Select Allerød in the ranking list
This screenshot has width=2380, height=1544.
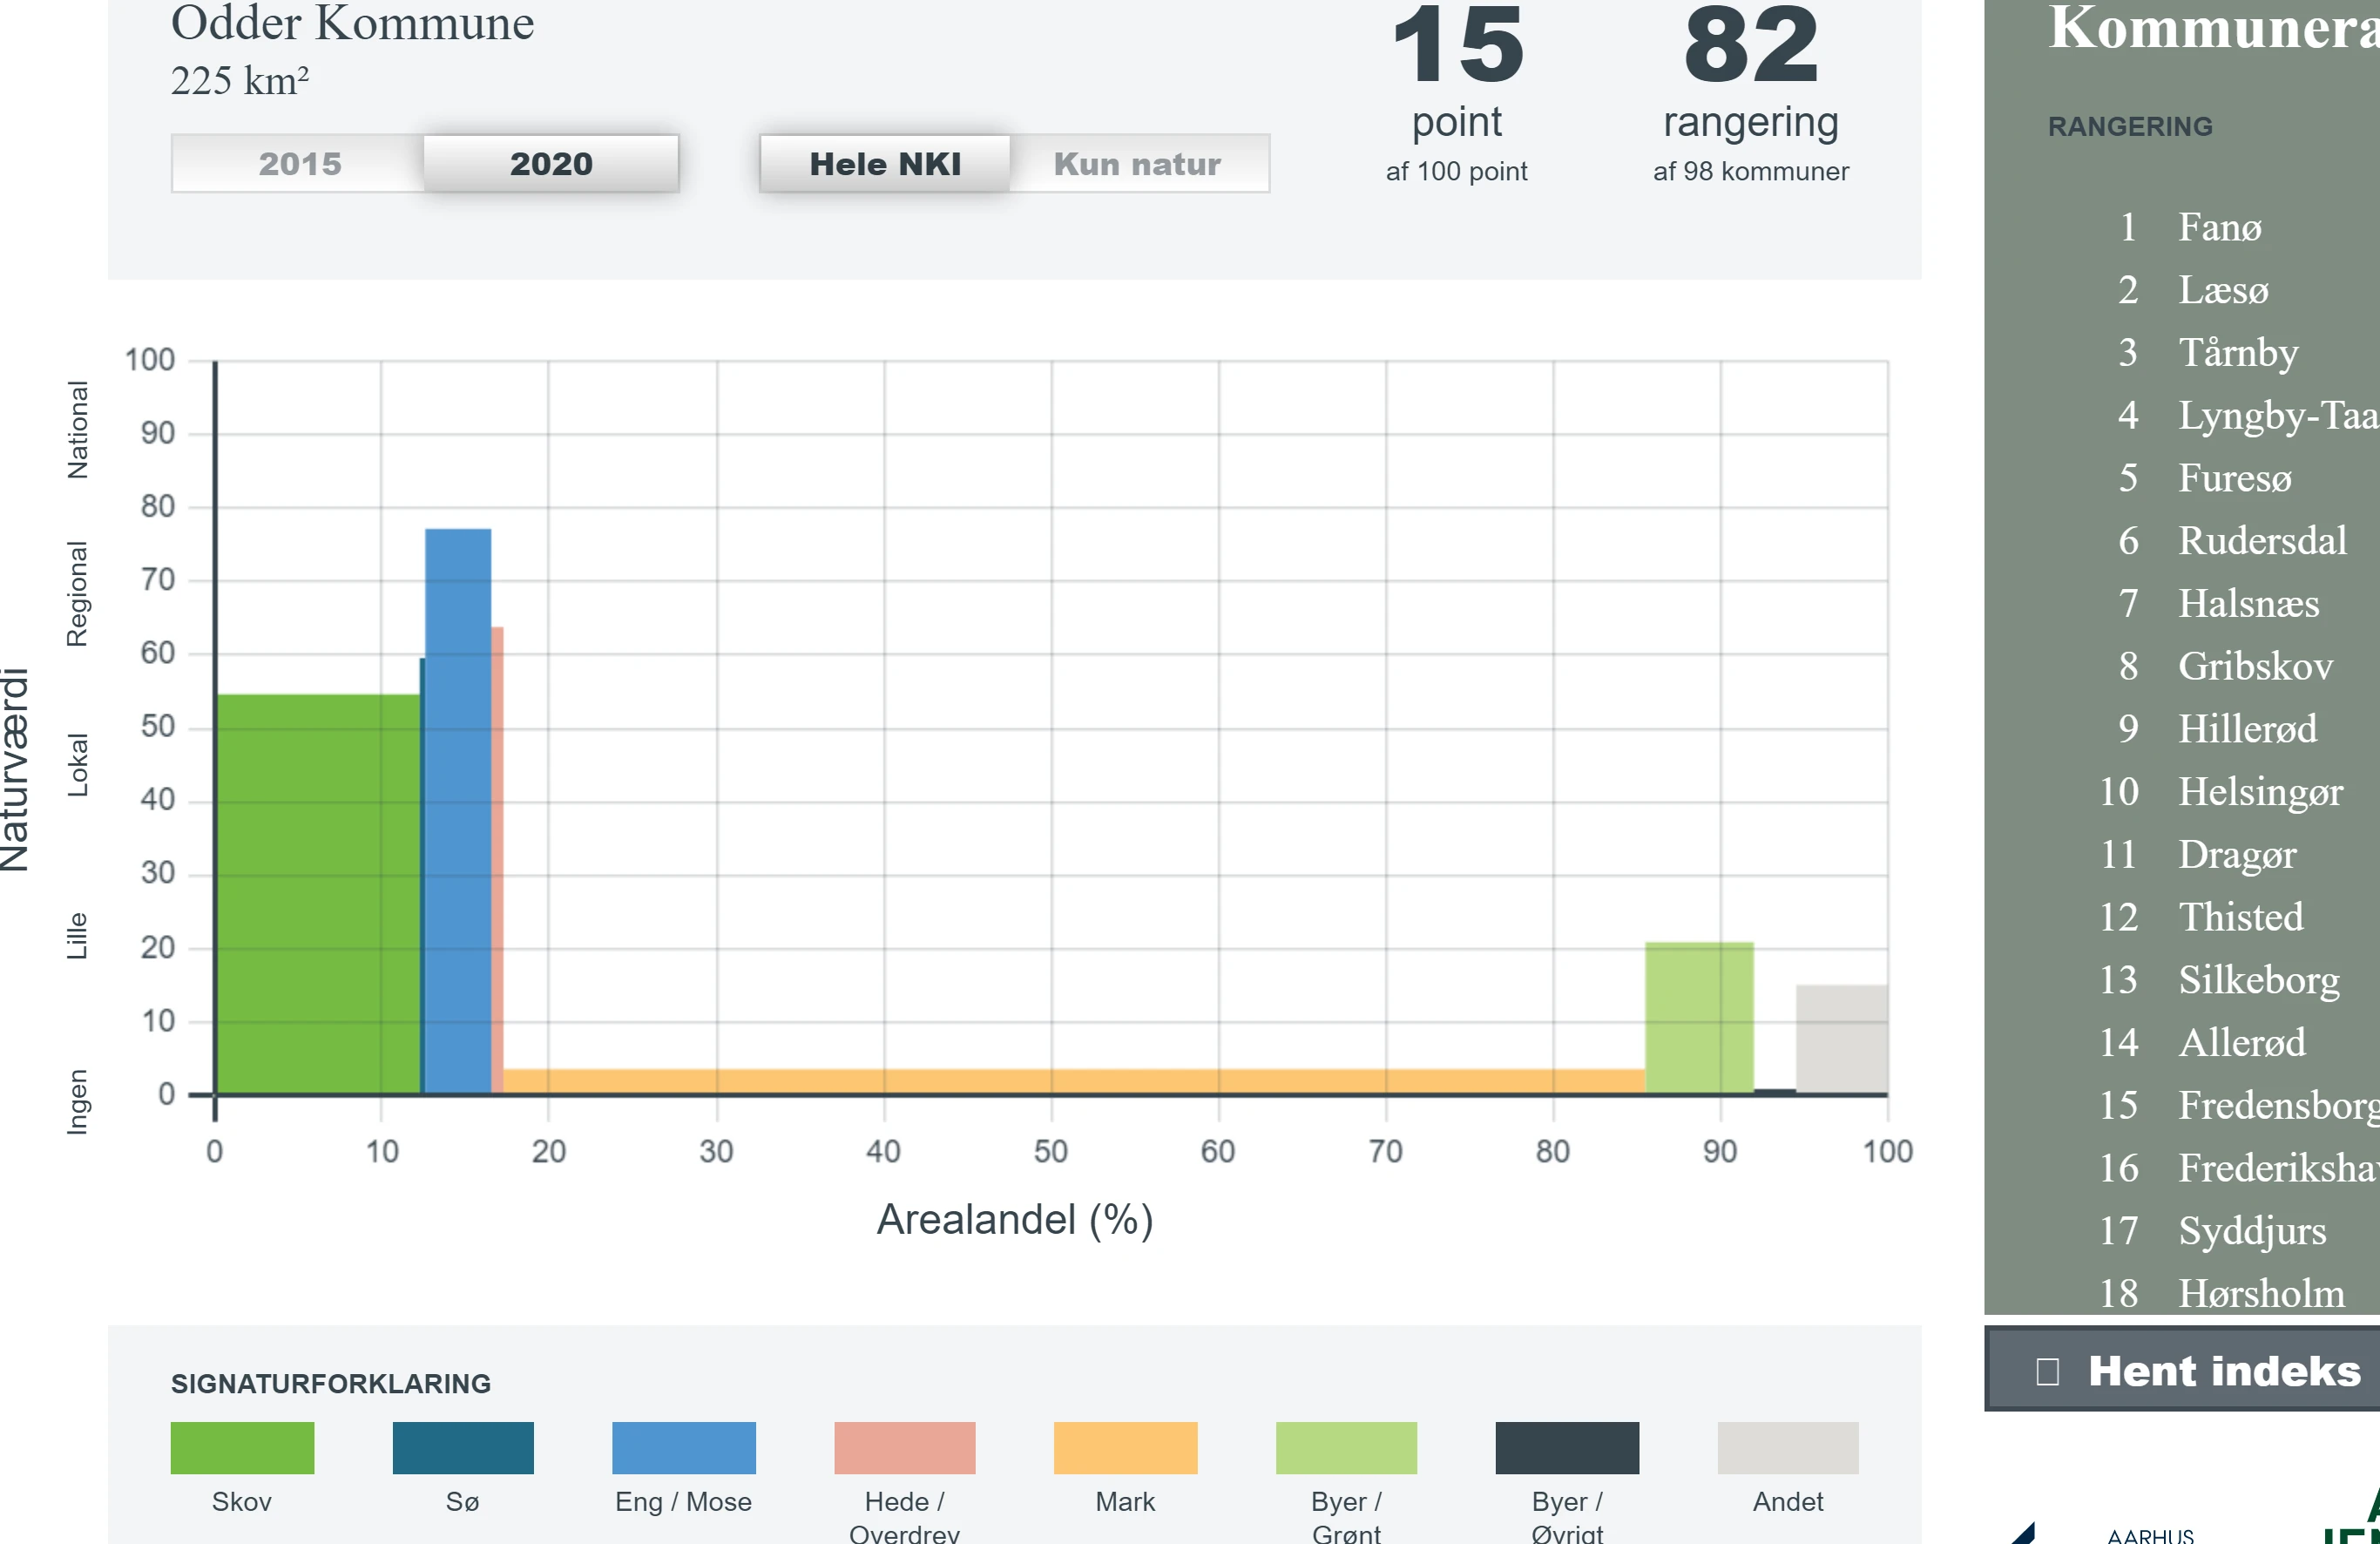[2242, 1043]
